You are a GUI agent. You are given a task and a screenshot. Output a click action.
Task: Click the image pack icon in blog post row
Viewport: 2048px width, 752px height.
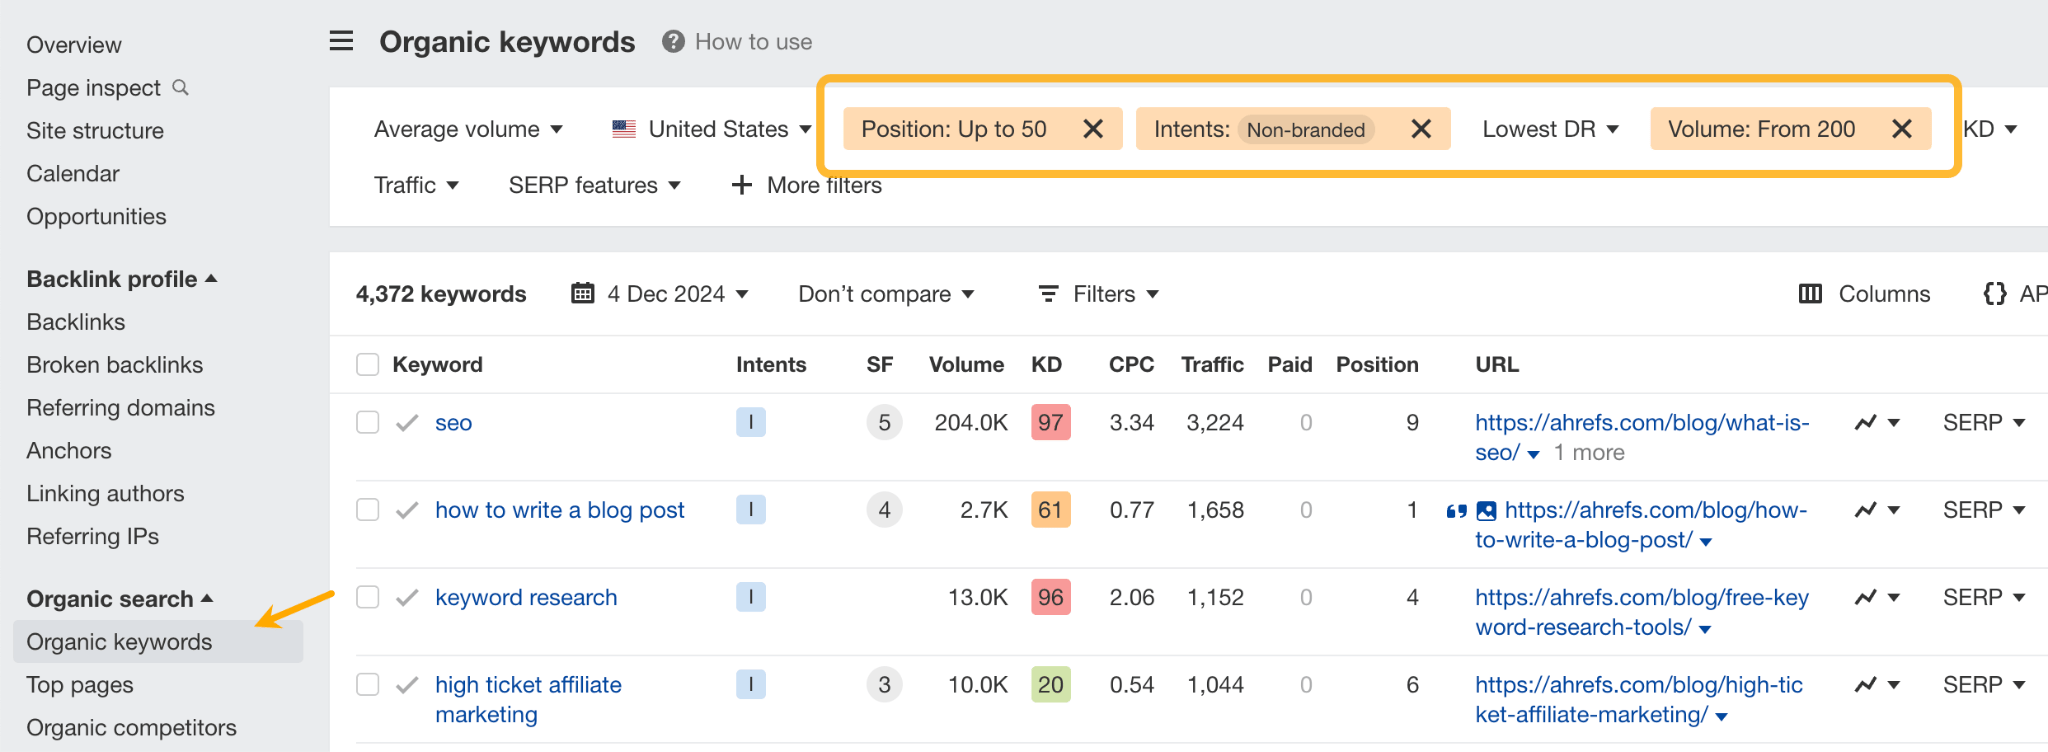pos(1487,511)
